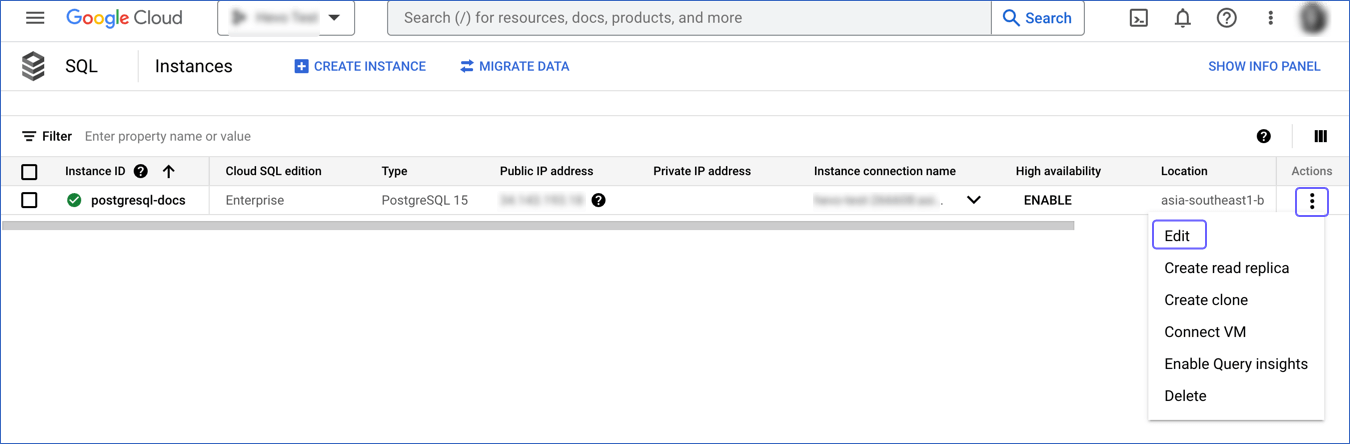Click the Type column header
Image resolution: width=1350 pixels, height=444 pixels.
tap(394, 171)
